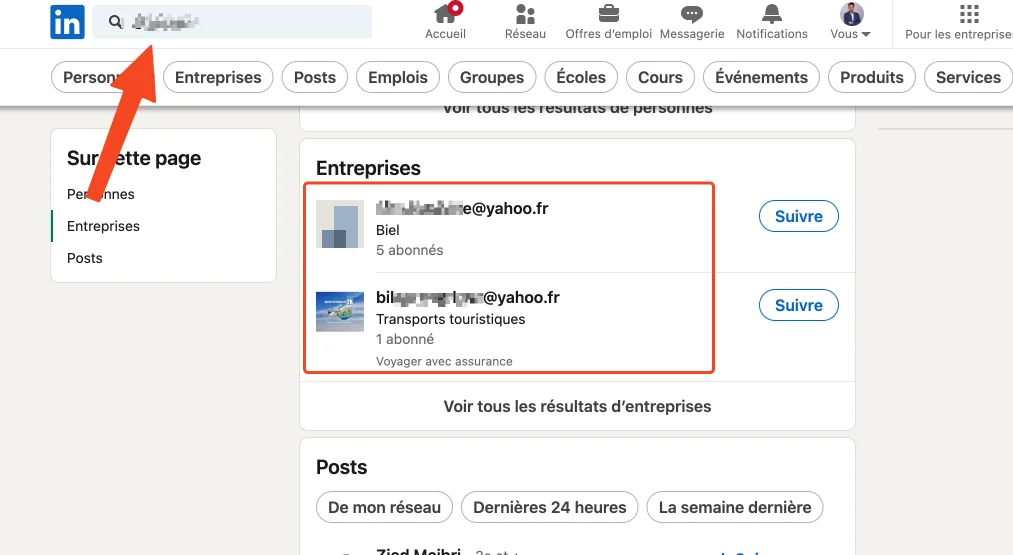Follow the Transports touristiques company
Viewport: 1013px width, 555px height.
click(799, 306)
